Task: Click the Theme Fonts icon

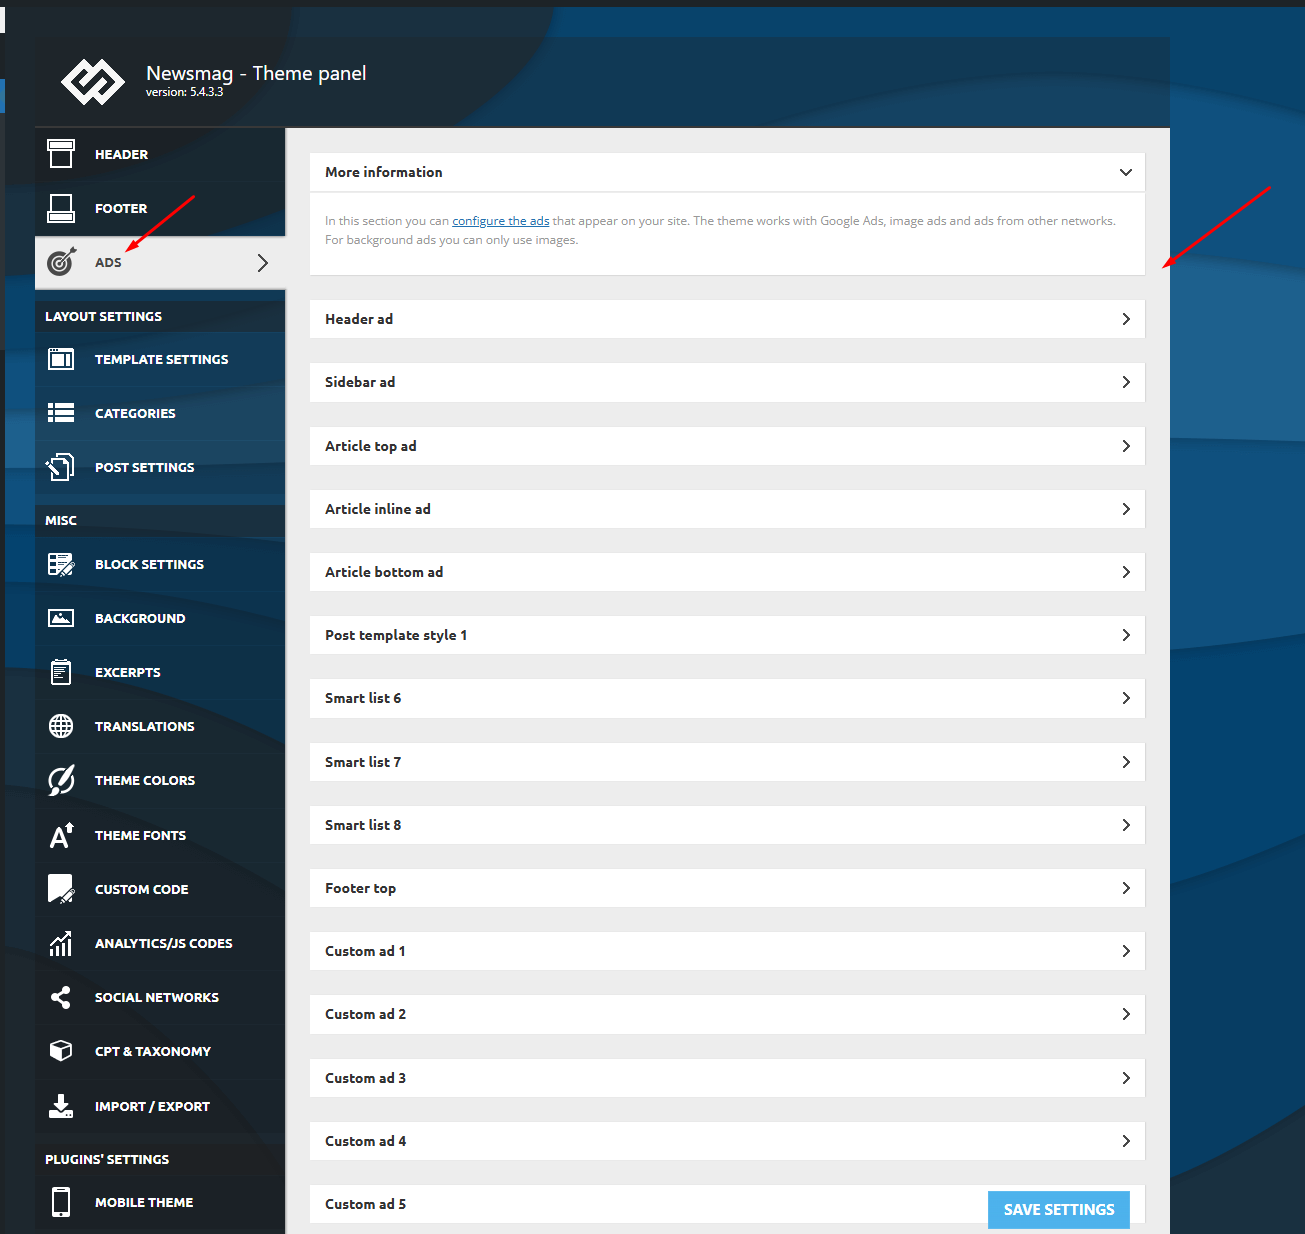Action: coord(61,835)
